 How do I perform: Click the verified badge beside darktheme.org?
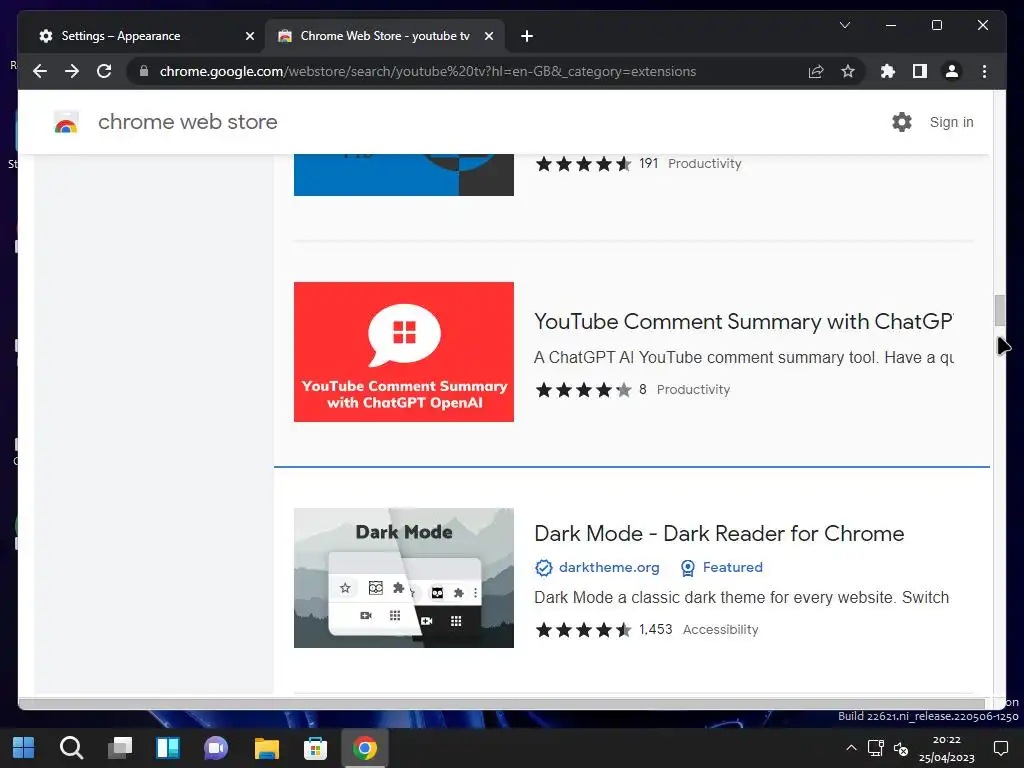coord(543,568)
